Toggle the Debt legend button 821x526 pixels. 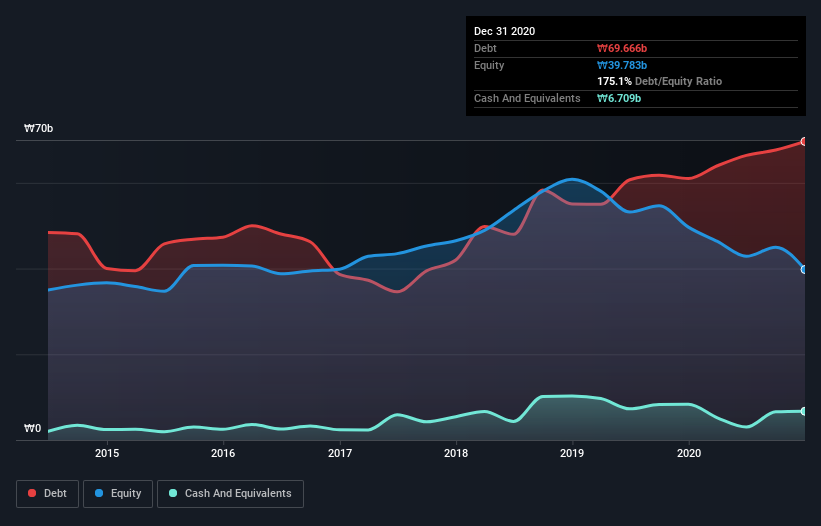click(x=48, y=494)
